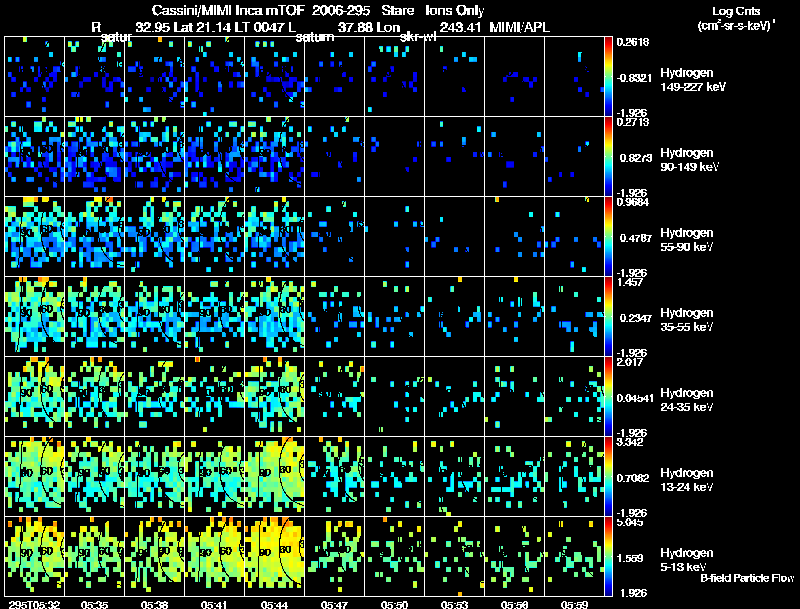The width and height of the screenshot is (800, 609).
Task: Click the 'Cassini/MIMI Inca mTOF' title text
Action: click(x=228, y=10)
